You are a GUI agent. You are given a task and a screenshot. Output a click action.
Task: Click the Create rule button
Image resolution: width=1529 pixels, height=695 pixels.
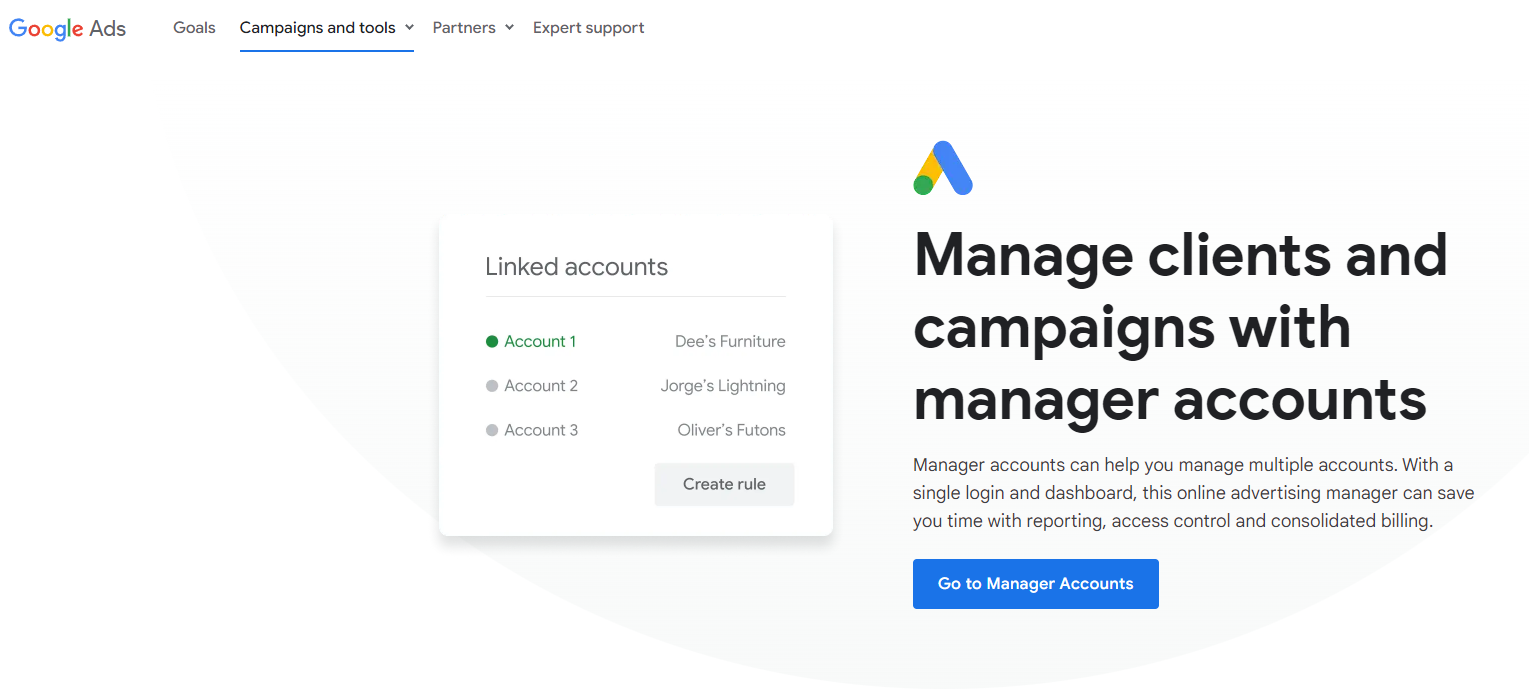point(724,484)
